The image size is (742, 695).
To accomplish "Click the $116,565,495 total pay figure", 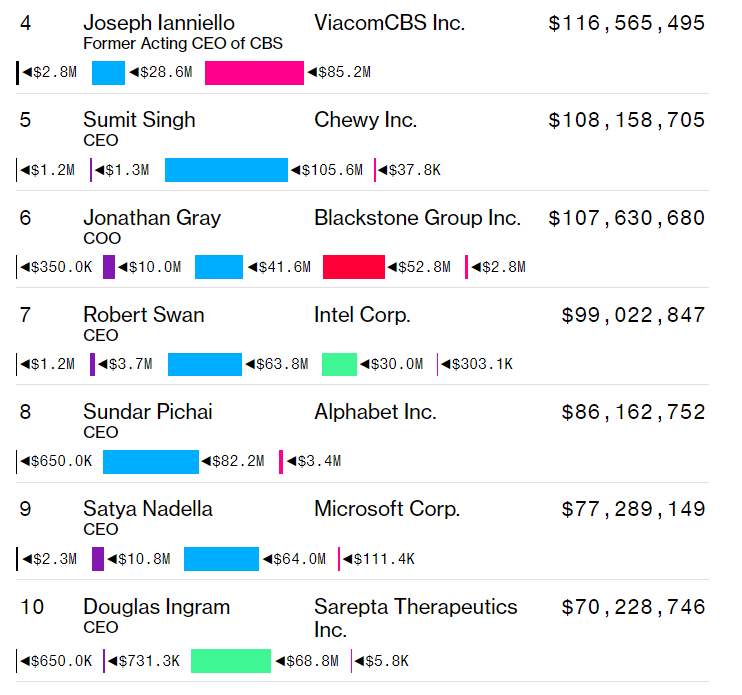I will point(626,23).
